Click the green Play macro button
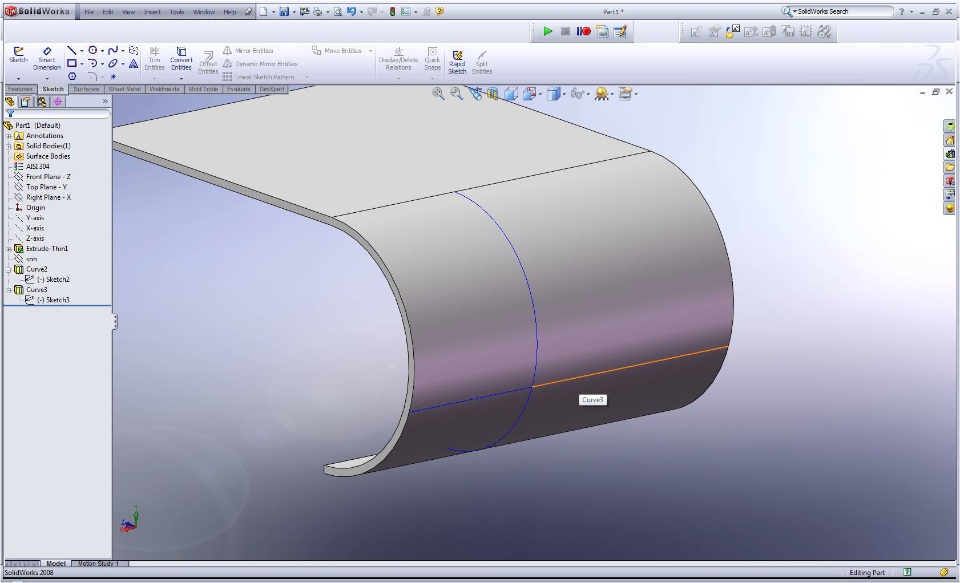 tap(547, 31)
